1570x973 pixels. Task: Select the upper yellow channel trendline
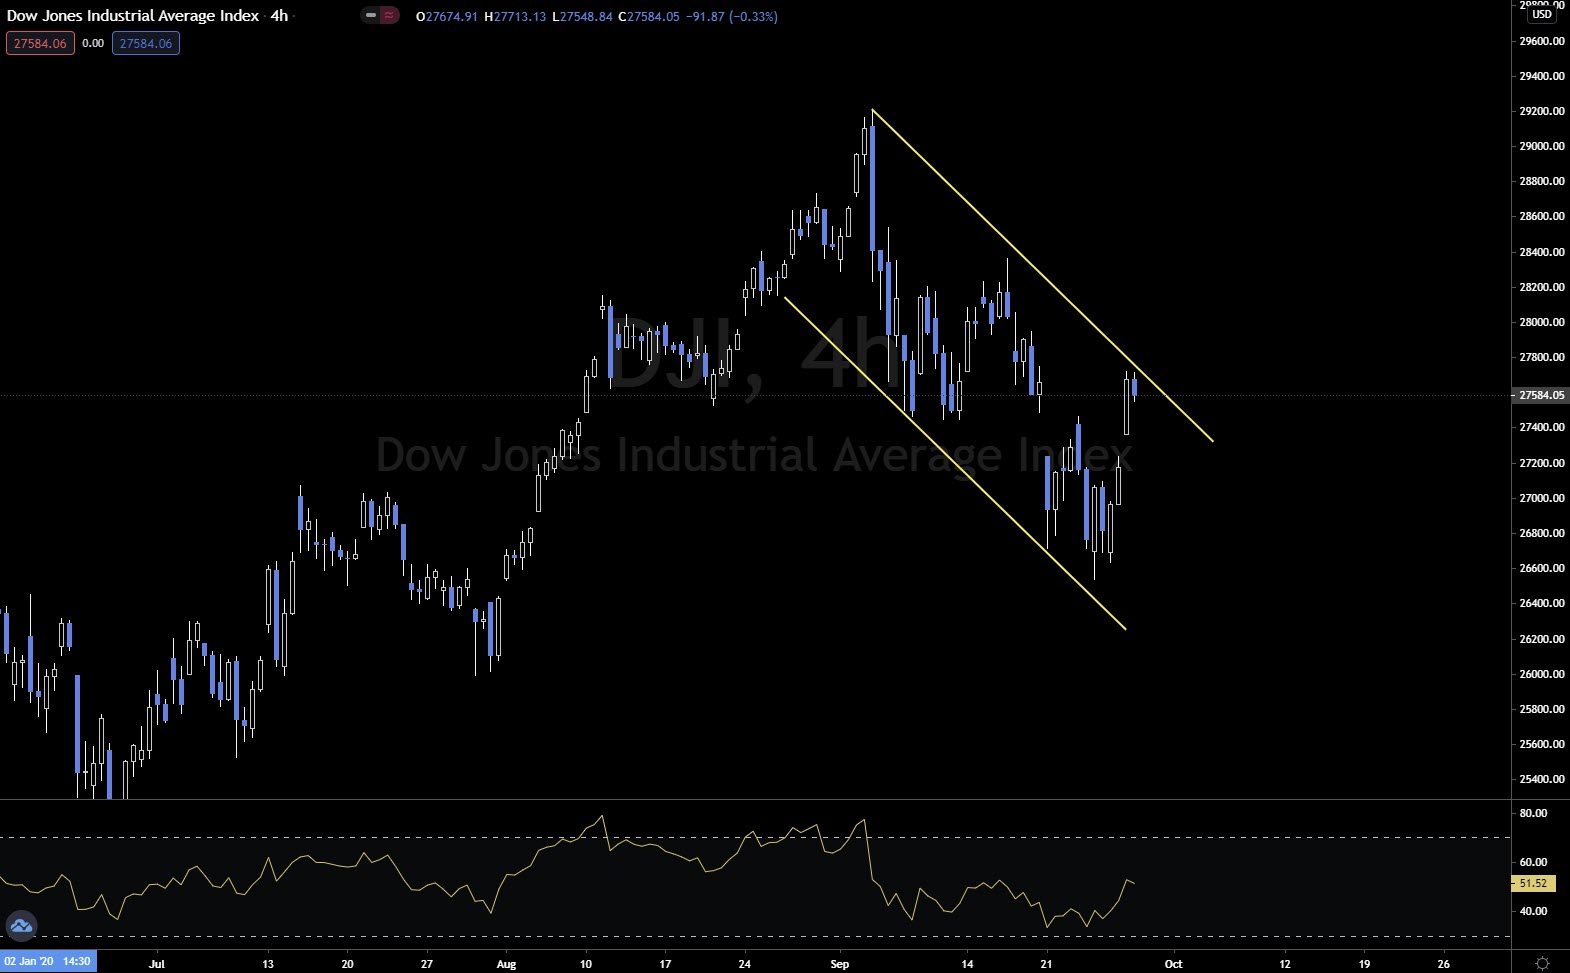[1042, 275]
